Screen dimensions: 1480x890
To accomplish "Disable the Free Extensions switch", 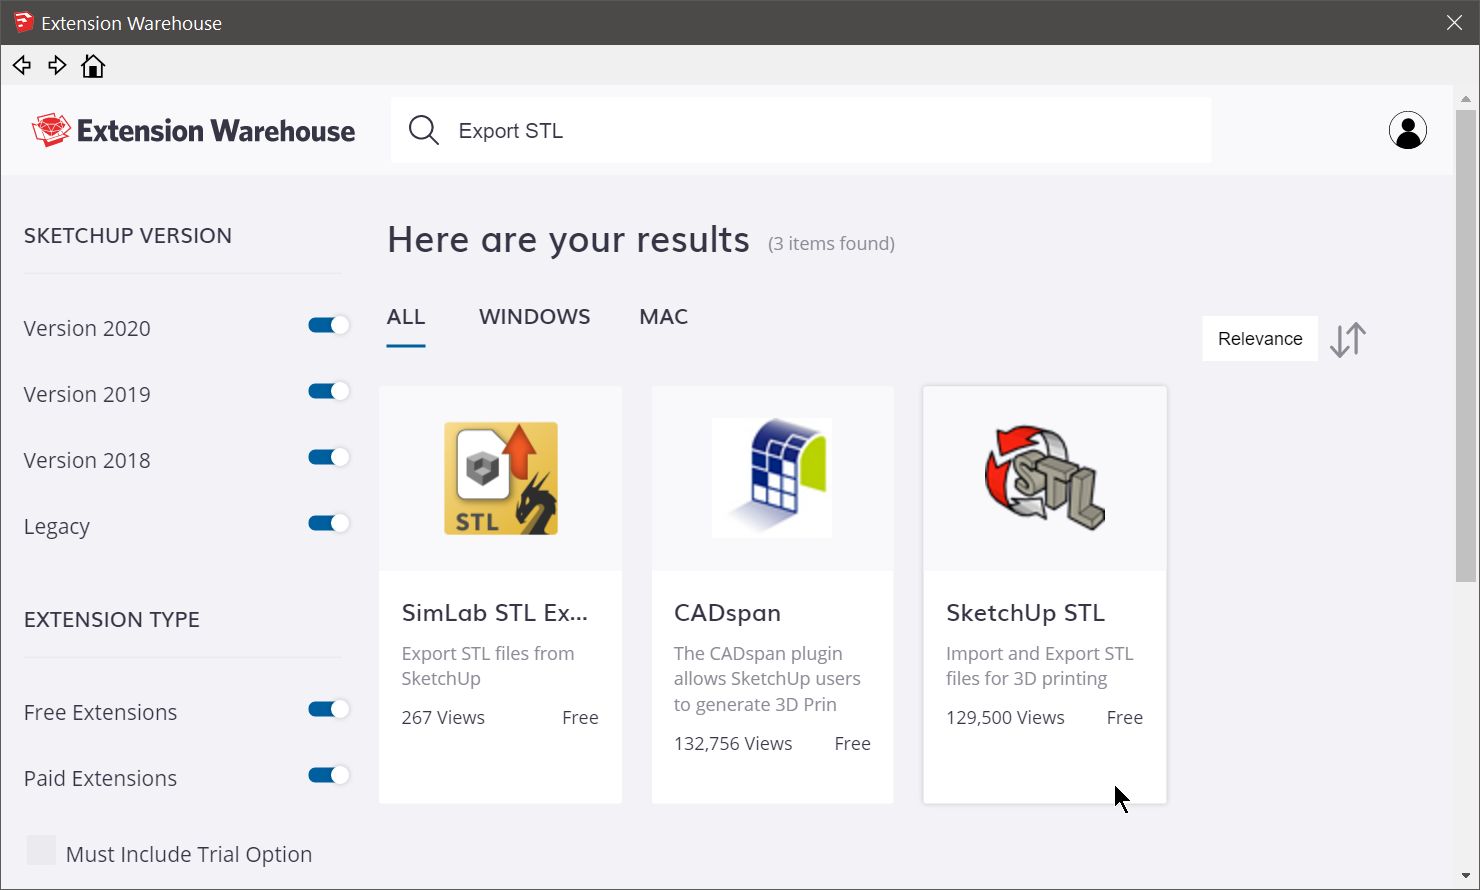I will point(328,709).
